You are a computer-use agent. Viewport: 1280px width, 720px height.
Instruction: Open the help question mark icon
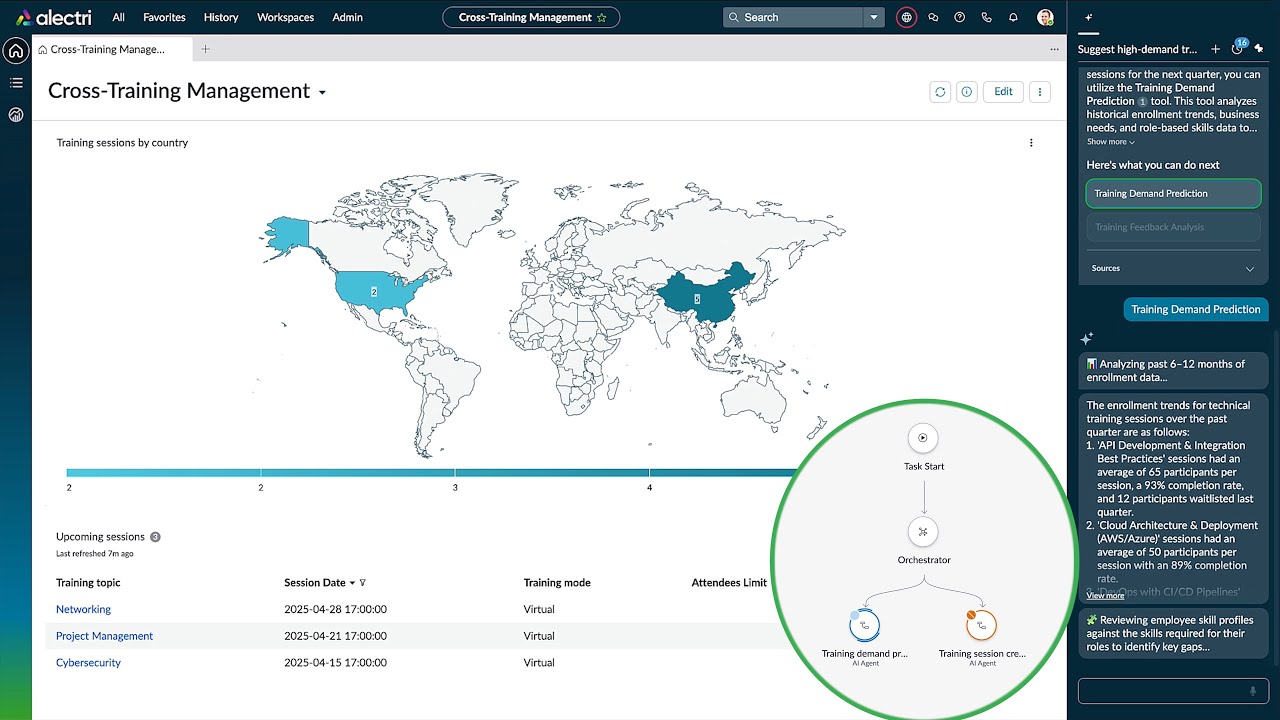pyautogui.click(x=960, y=17)
